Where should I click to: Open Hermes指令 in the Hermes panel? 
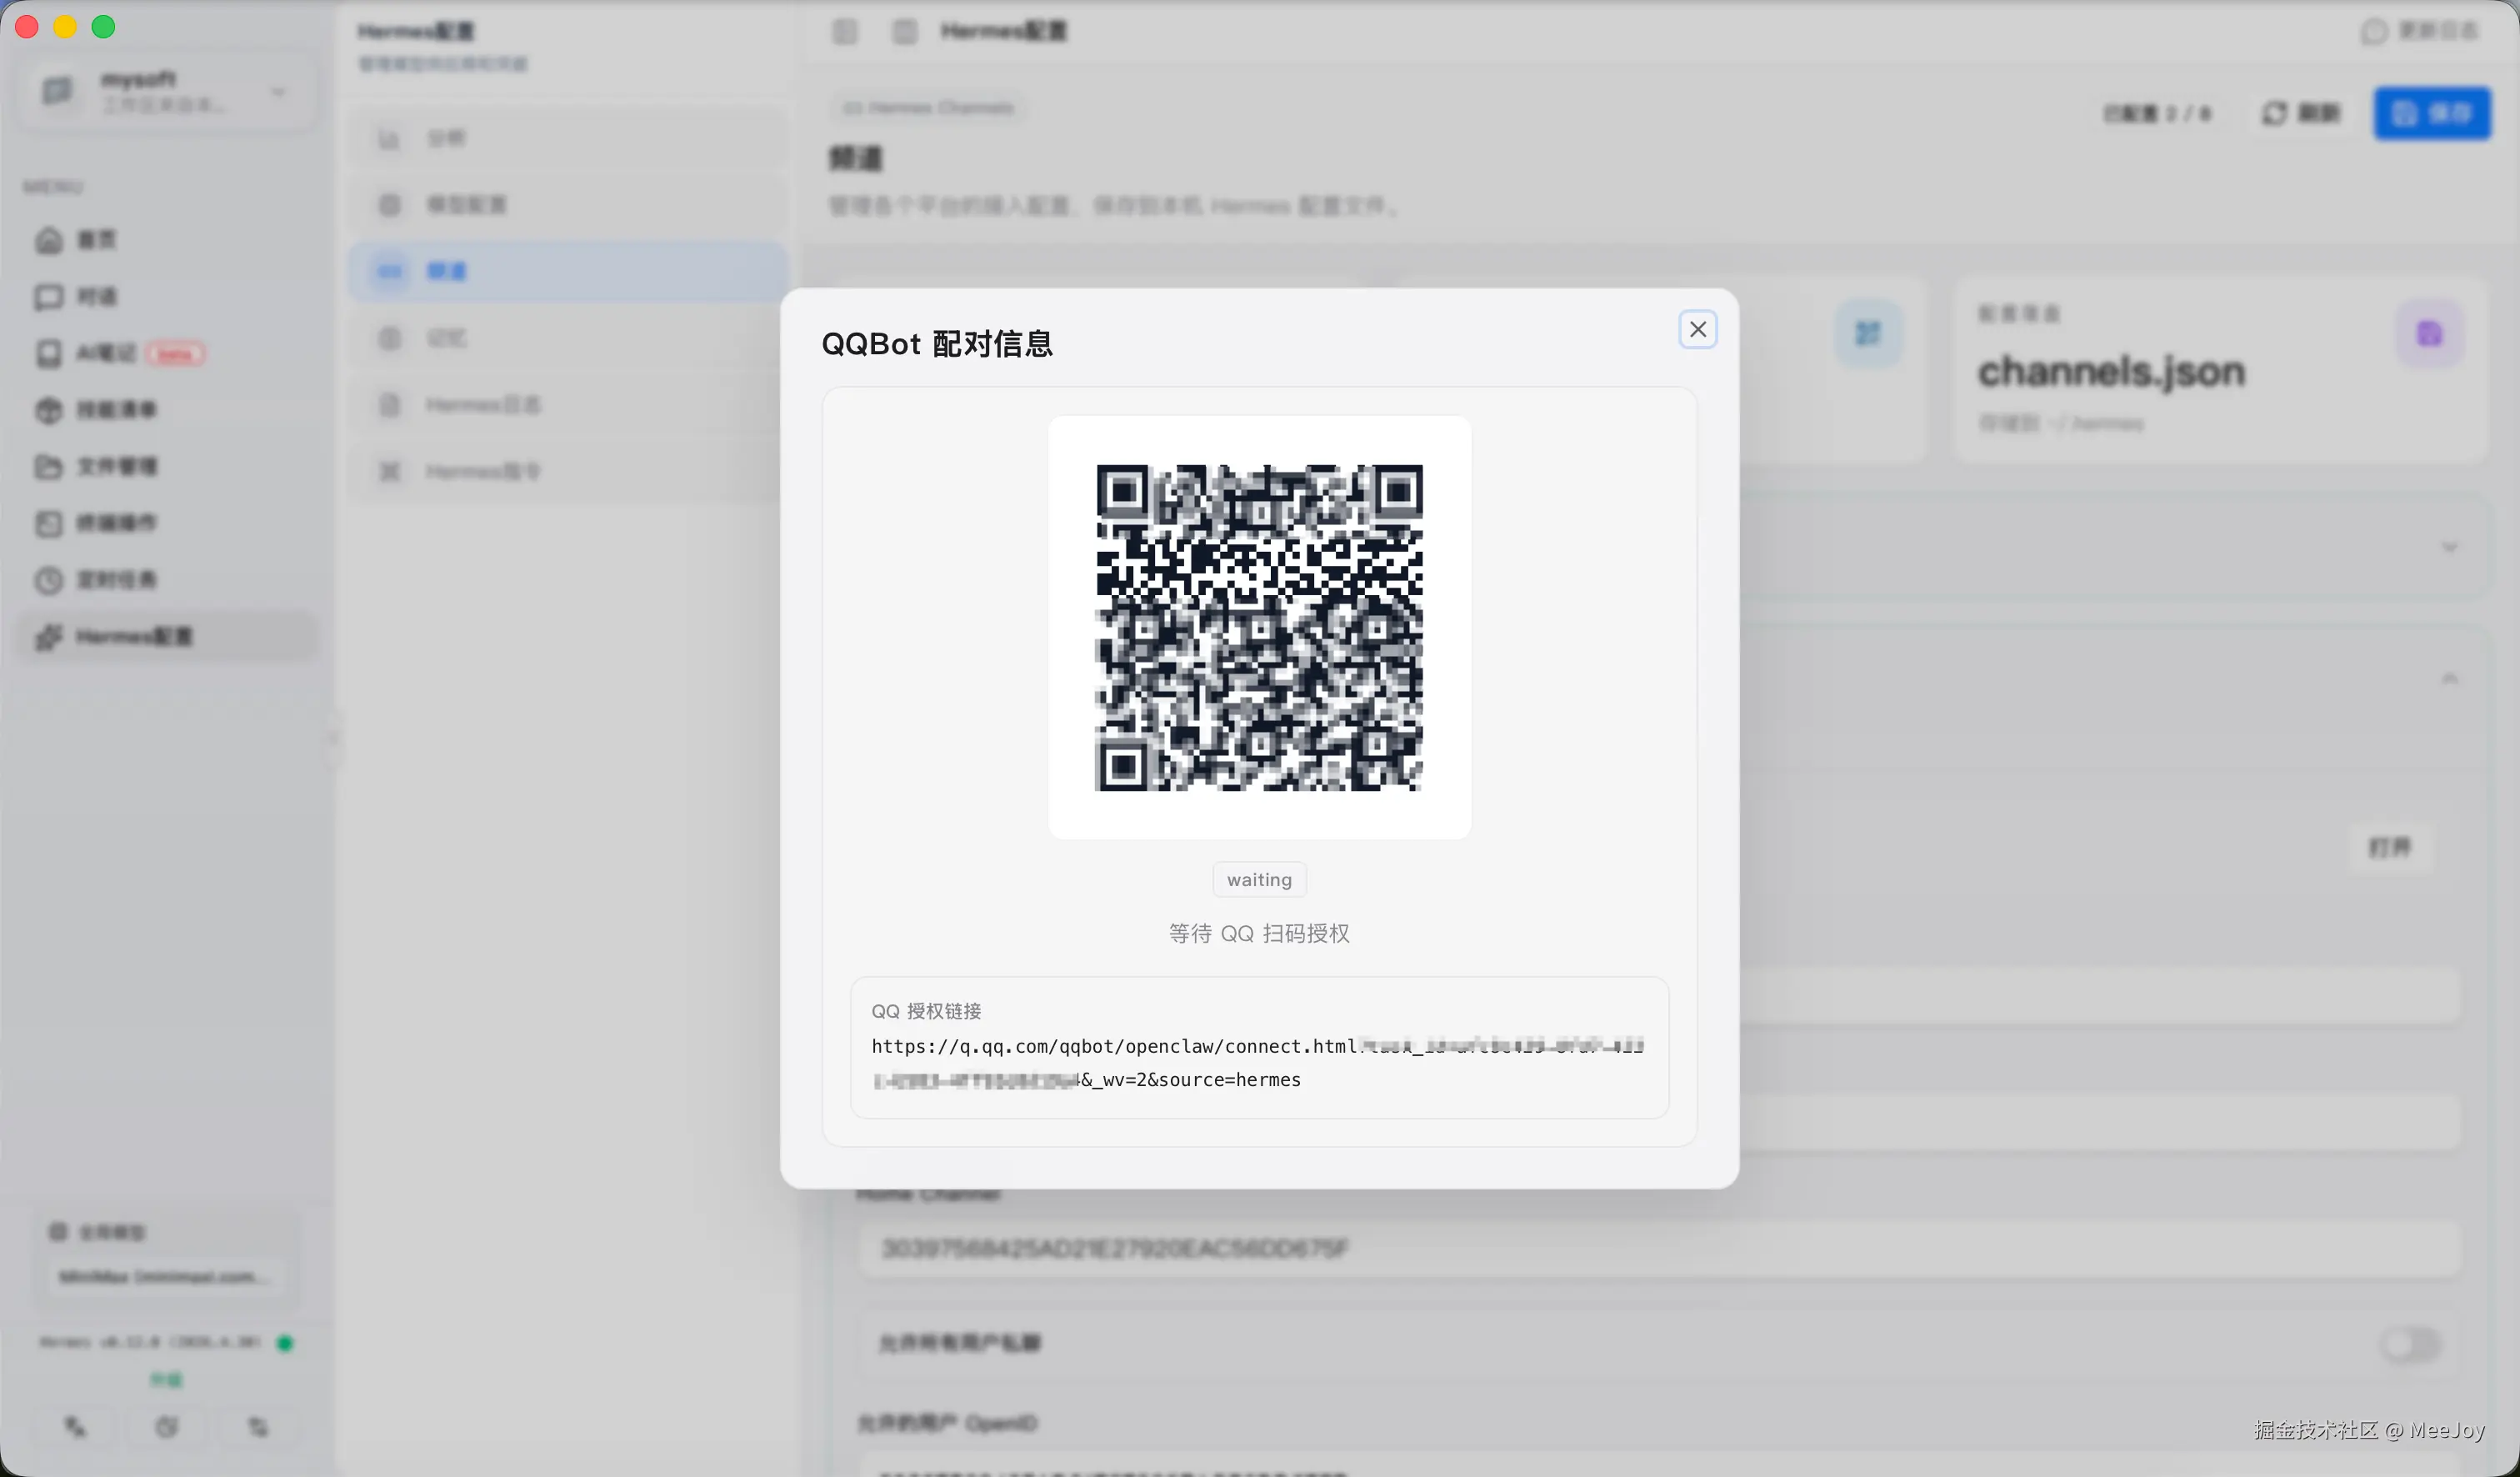[x=568, y=471]
